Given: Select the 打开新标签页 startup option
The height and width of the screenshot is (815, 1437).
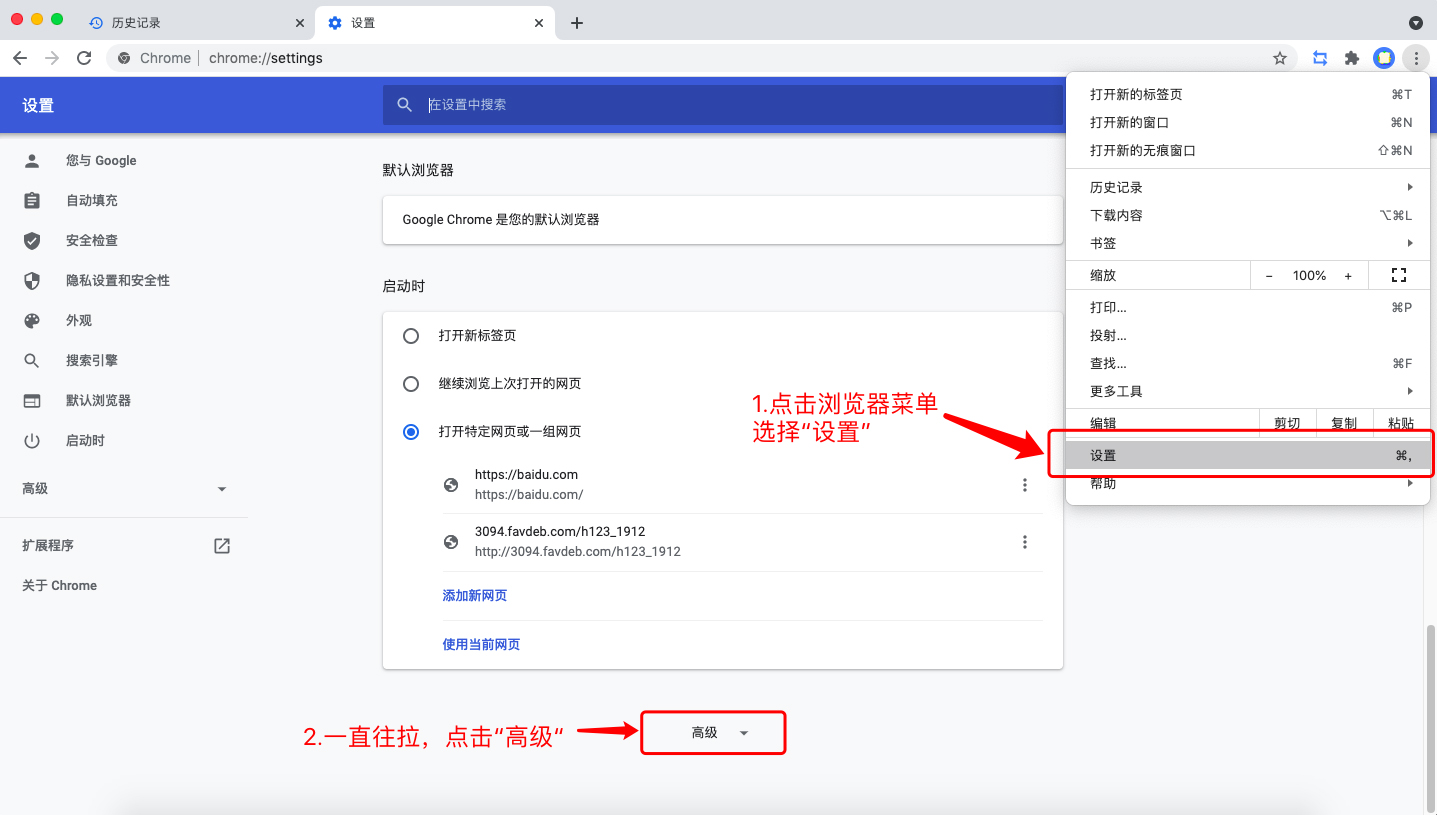Looking at the screenshot, I should pyautogui.click(x=410, y=336).
